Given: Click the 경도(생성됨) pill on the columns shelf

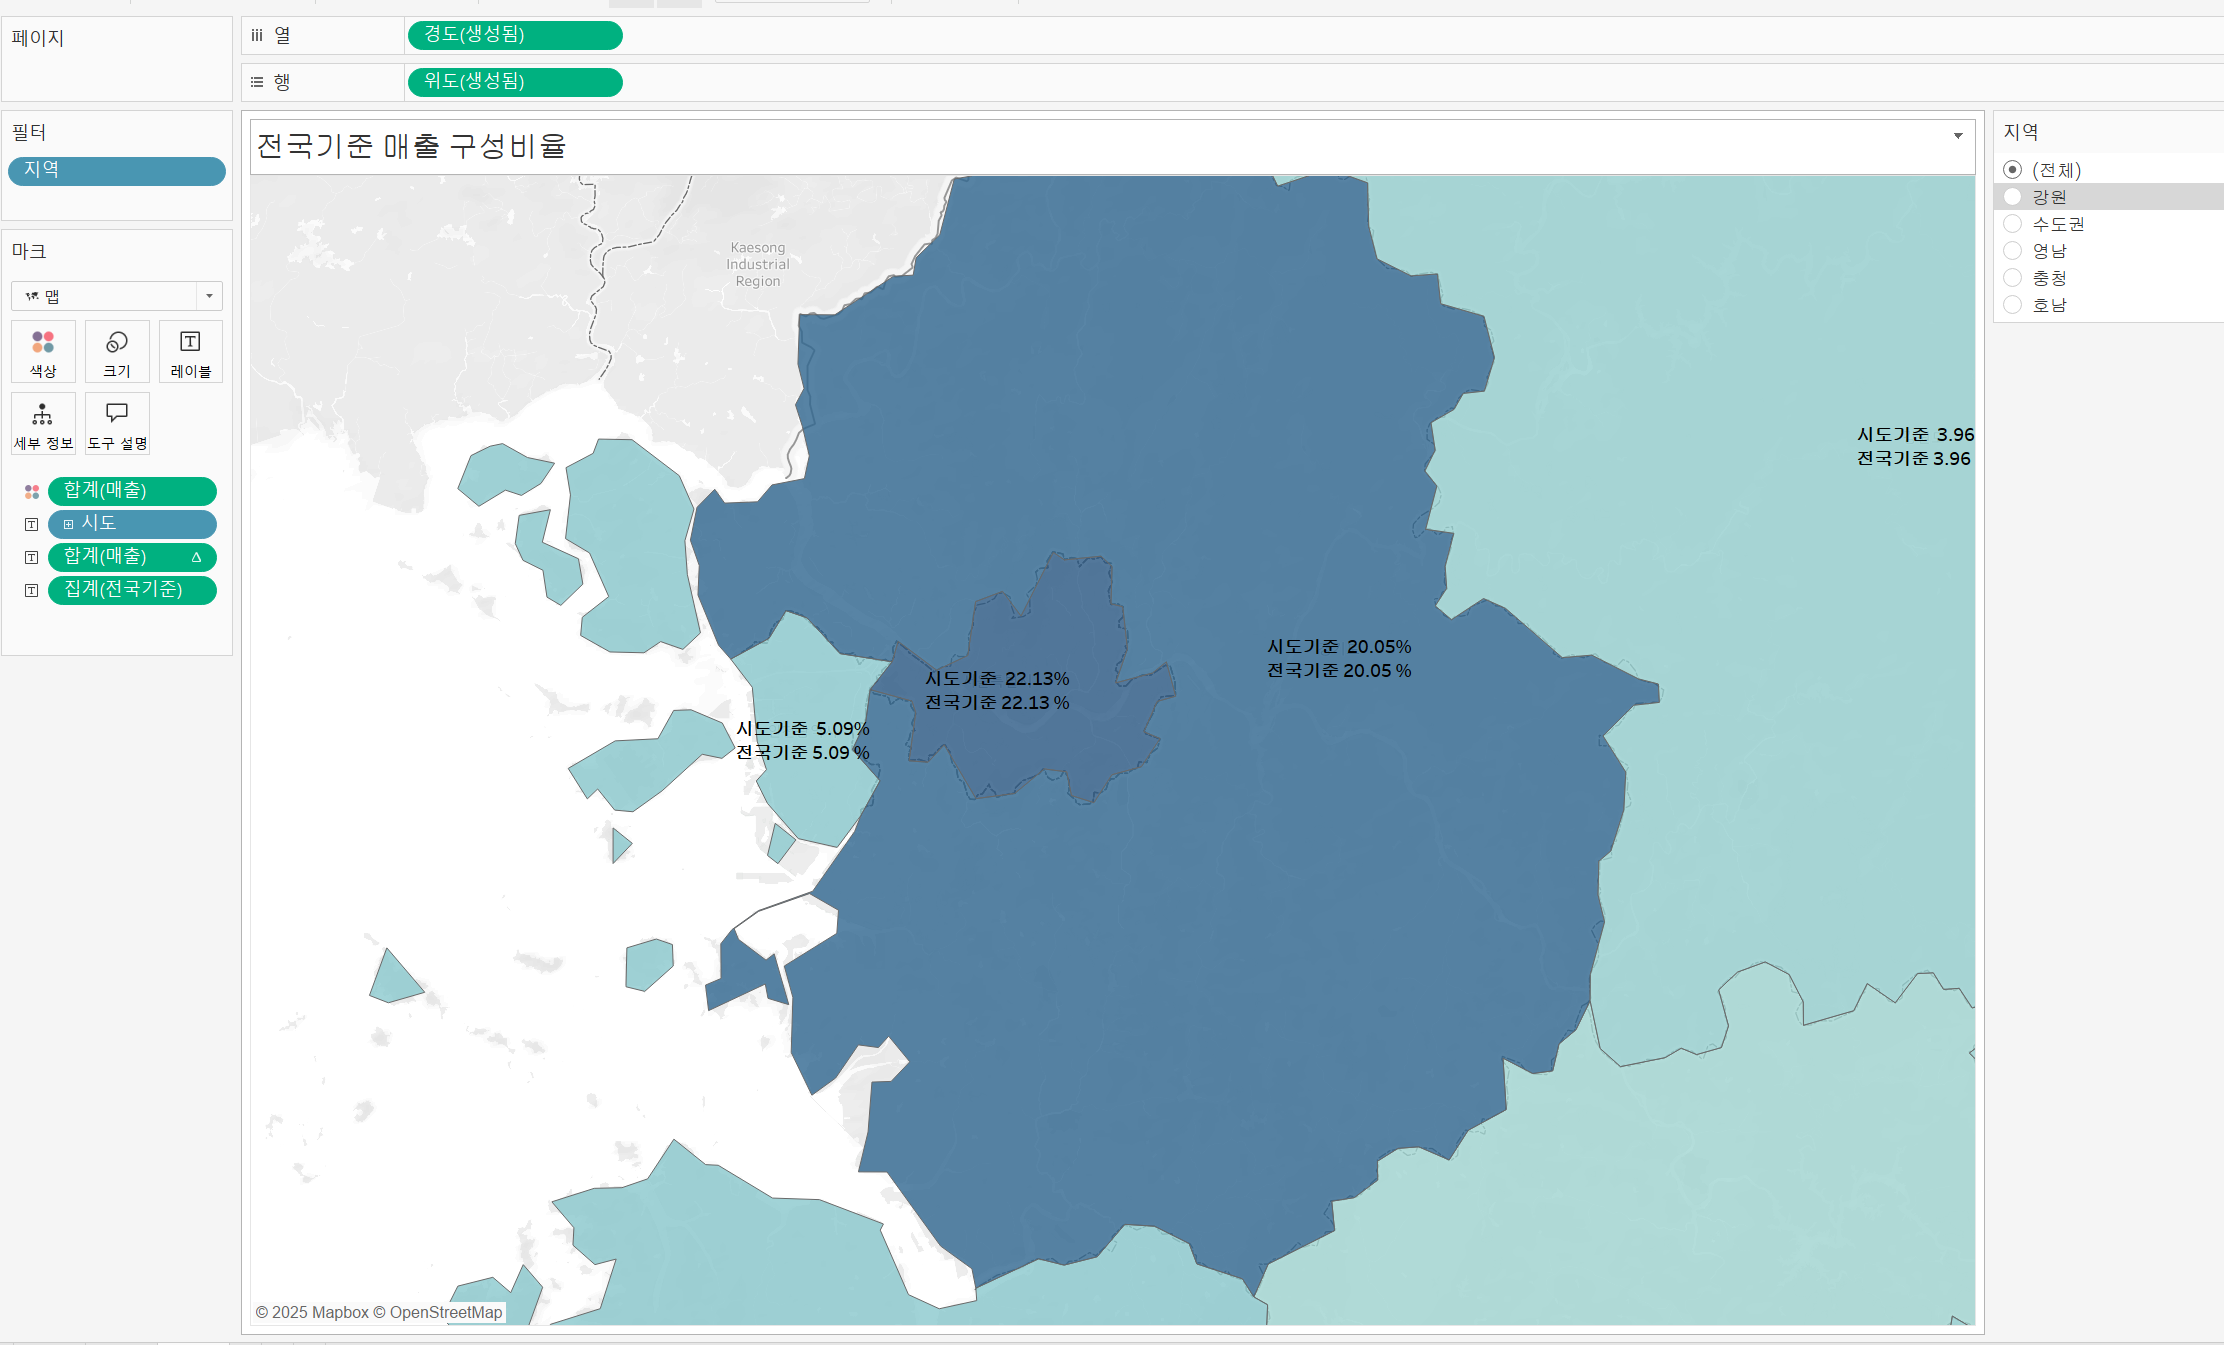Looking at the screenshot, I should click(x=515, y=35).
